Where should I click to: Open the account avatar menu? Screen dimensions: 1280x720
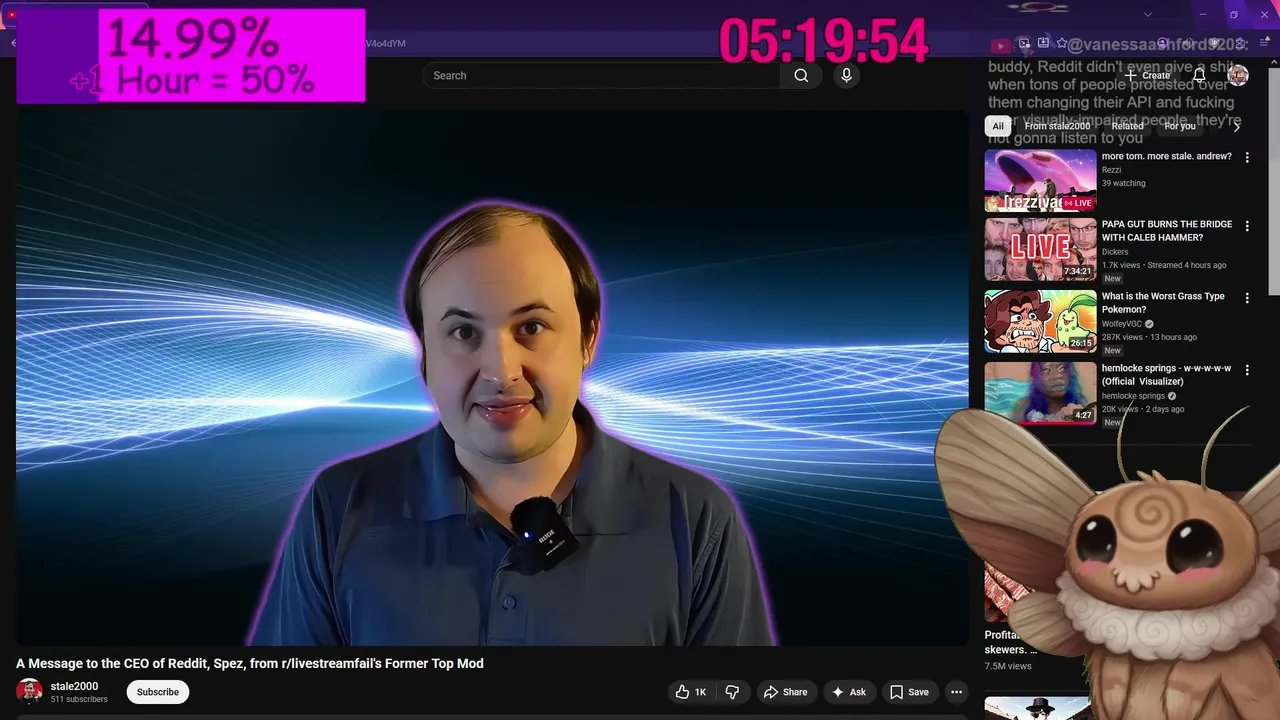click(1238, 76)
